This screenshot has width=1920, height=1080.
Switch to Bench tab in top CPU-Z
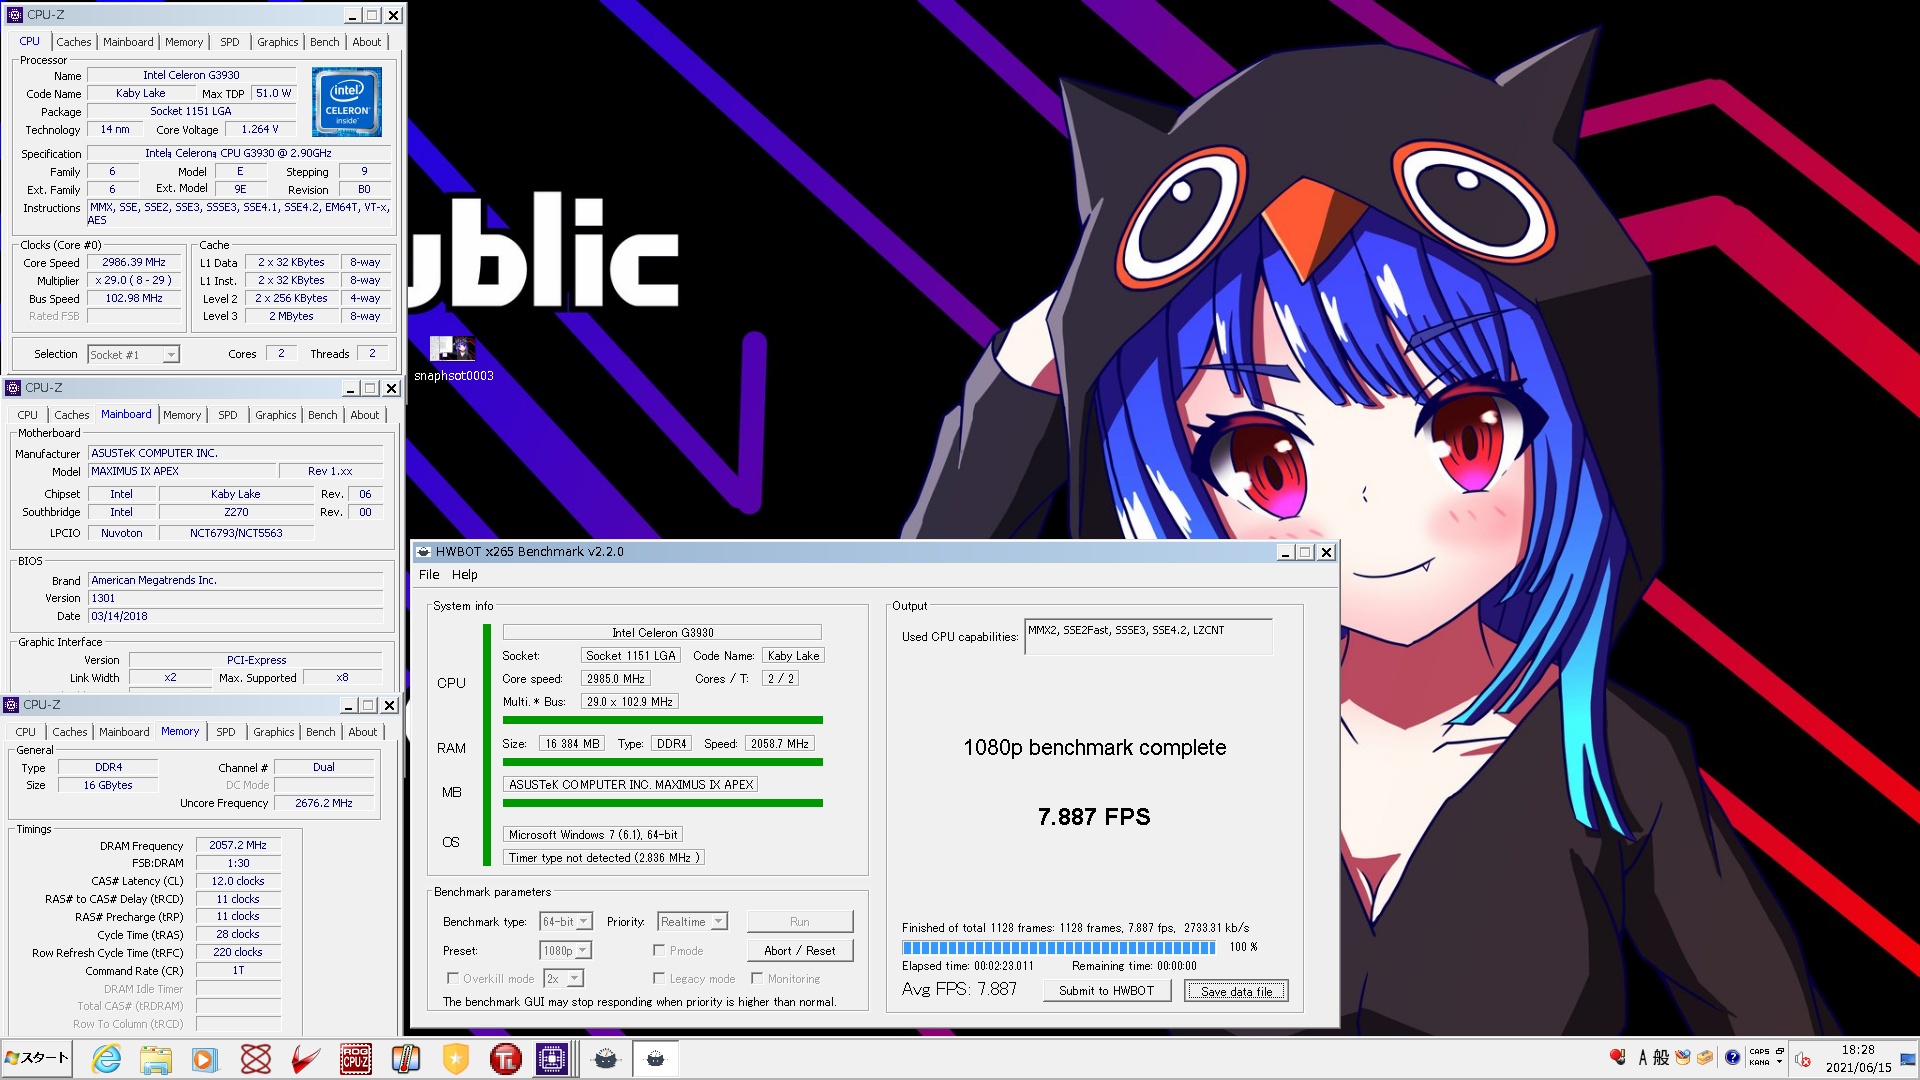click(x=324, y=42)
